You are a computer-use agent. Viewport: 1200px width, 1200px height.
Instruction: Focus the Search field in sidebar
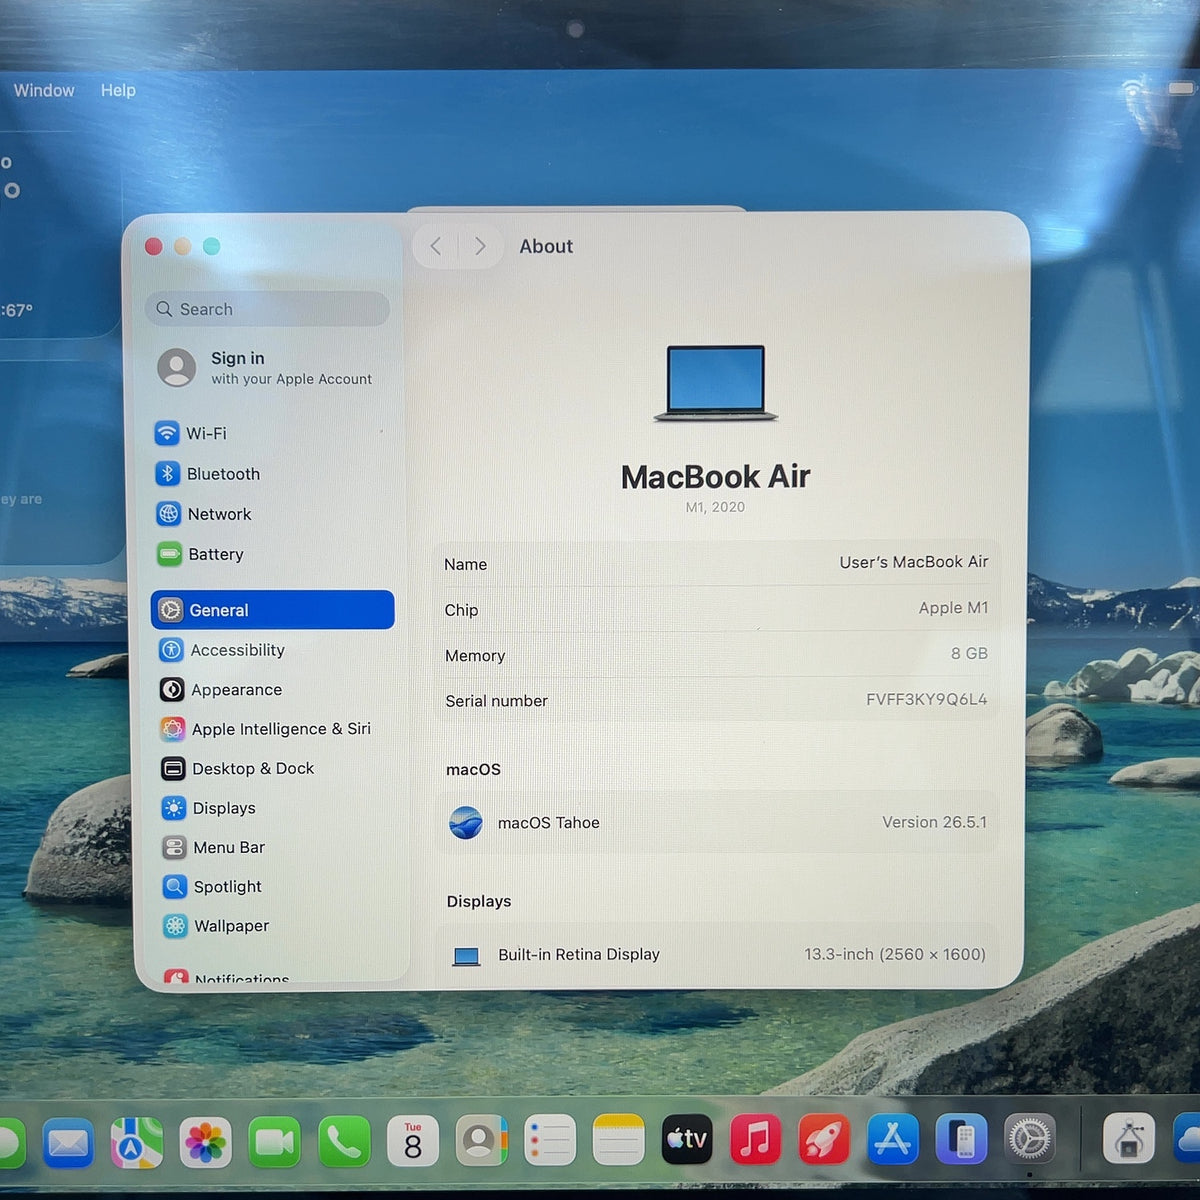point(268,309)
